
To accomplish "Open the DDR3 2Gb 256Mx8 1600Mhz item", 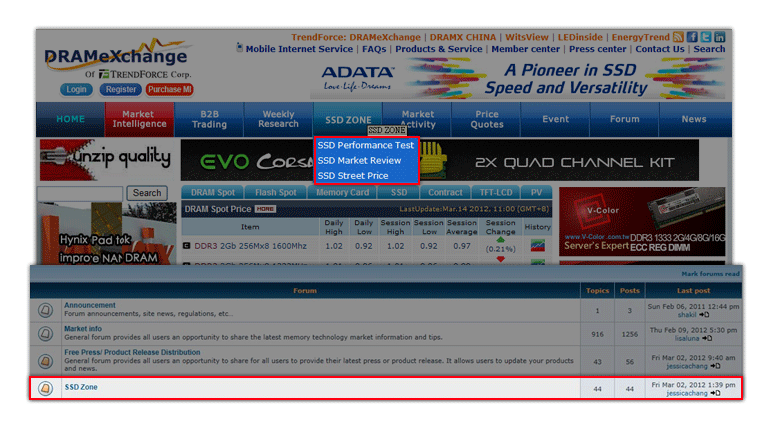I will tap(250, 246).
